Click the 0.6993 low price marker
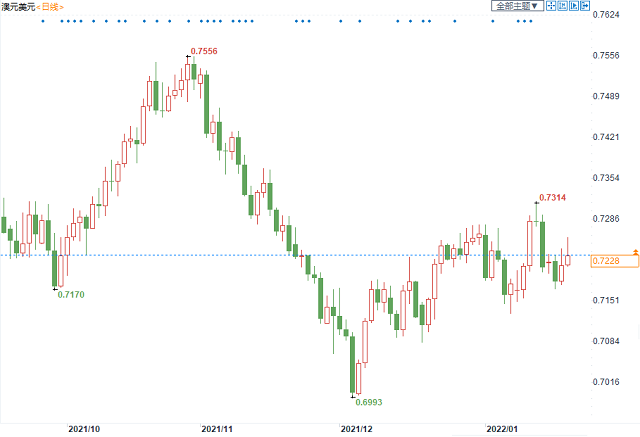 [369, 402]
